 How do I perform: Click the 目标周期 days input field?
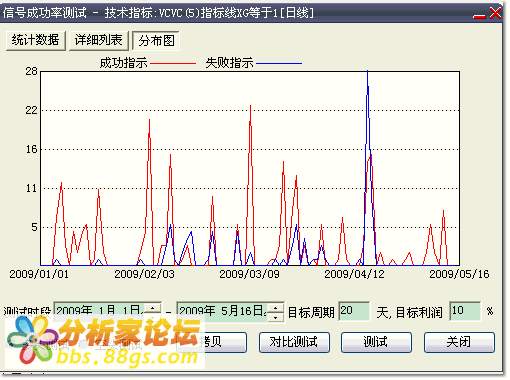pyautogui.click(x=354, y=311)
